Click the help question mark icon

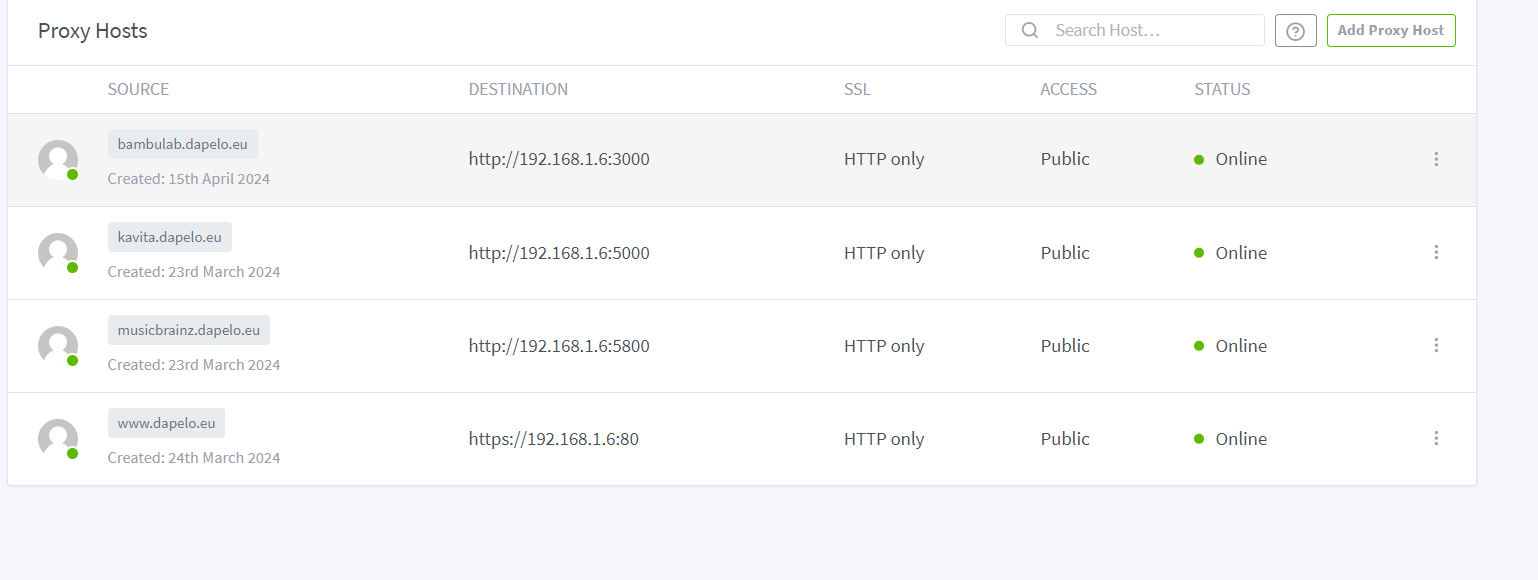pyautogui.click(x=1295, y=31)
